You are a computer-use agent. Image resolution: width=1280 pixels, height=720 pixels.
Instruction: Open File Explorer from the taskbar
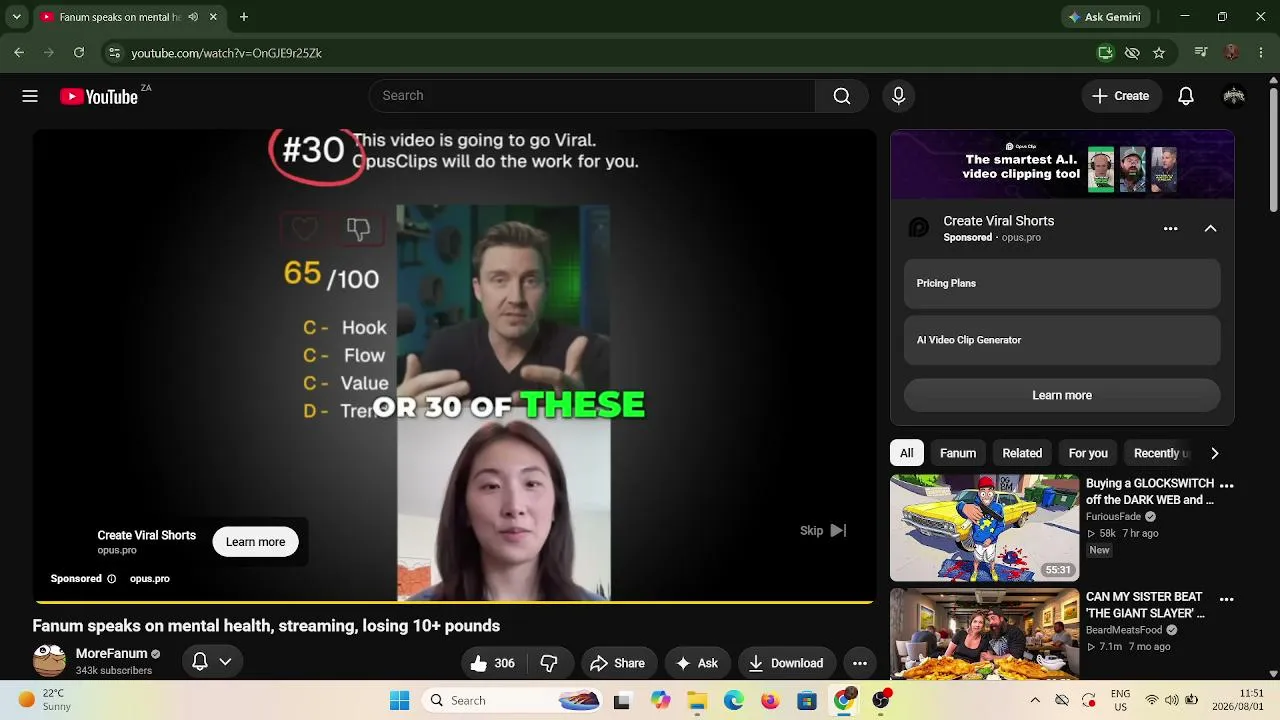click(x=697, y=701)
